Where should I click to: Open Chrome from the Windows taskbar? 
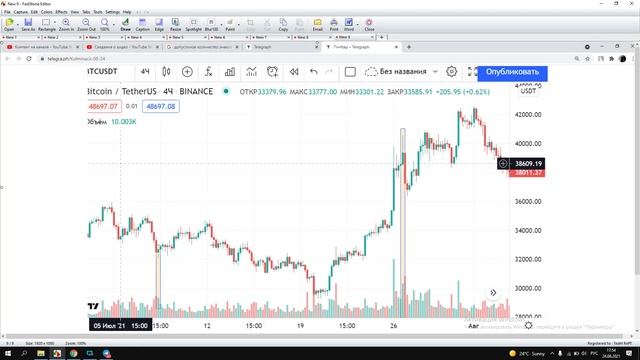(73, 353)
